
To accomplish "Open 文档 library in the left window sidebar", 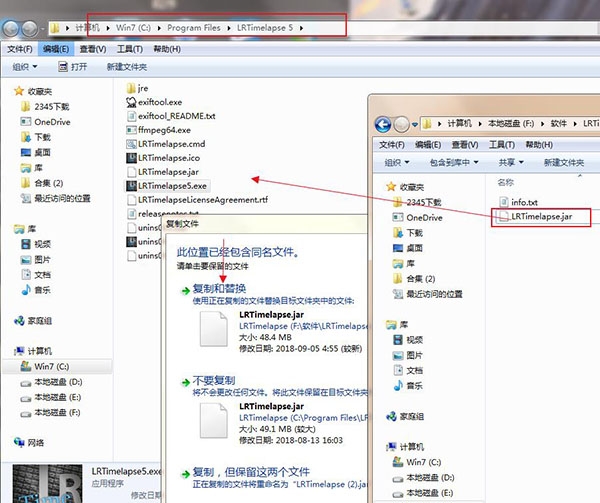I will pos(35,275).
